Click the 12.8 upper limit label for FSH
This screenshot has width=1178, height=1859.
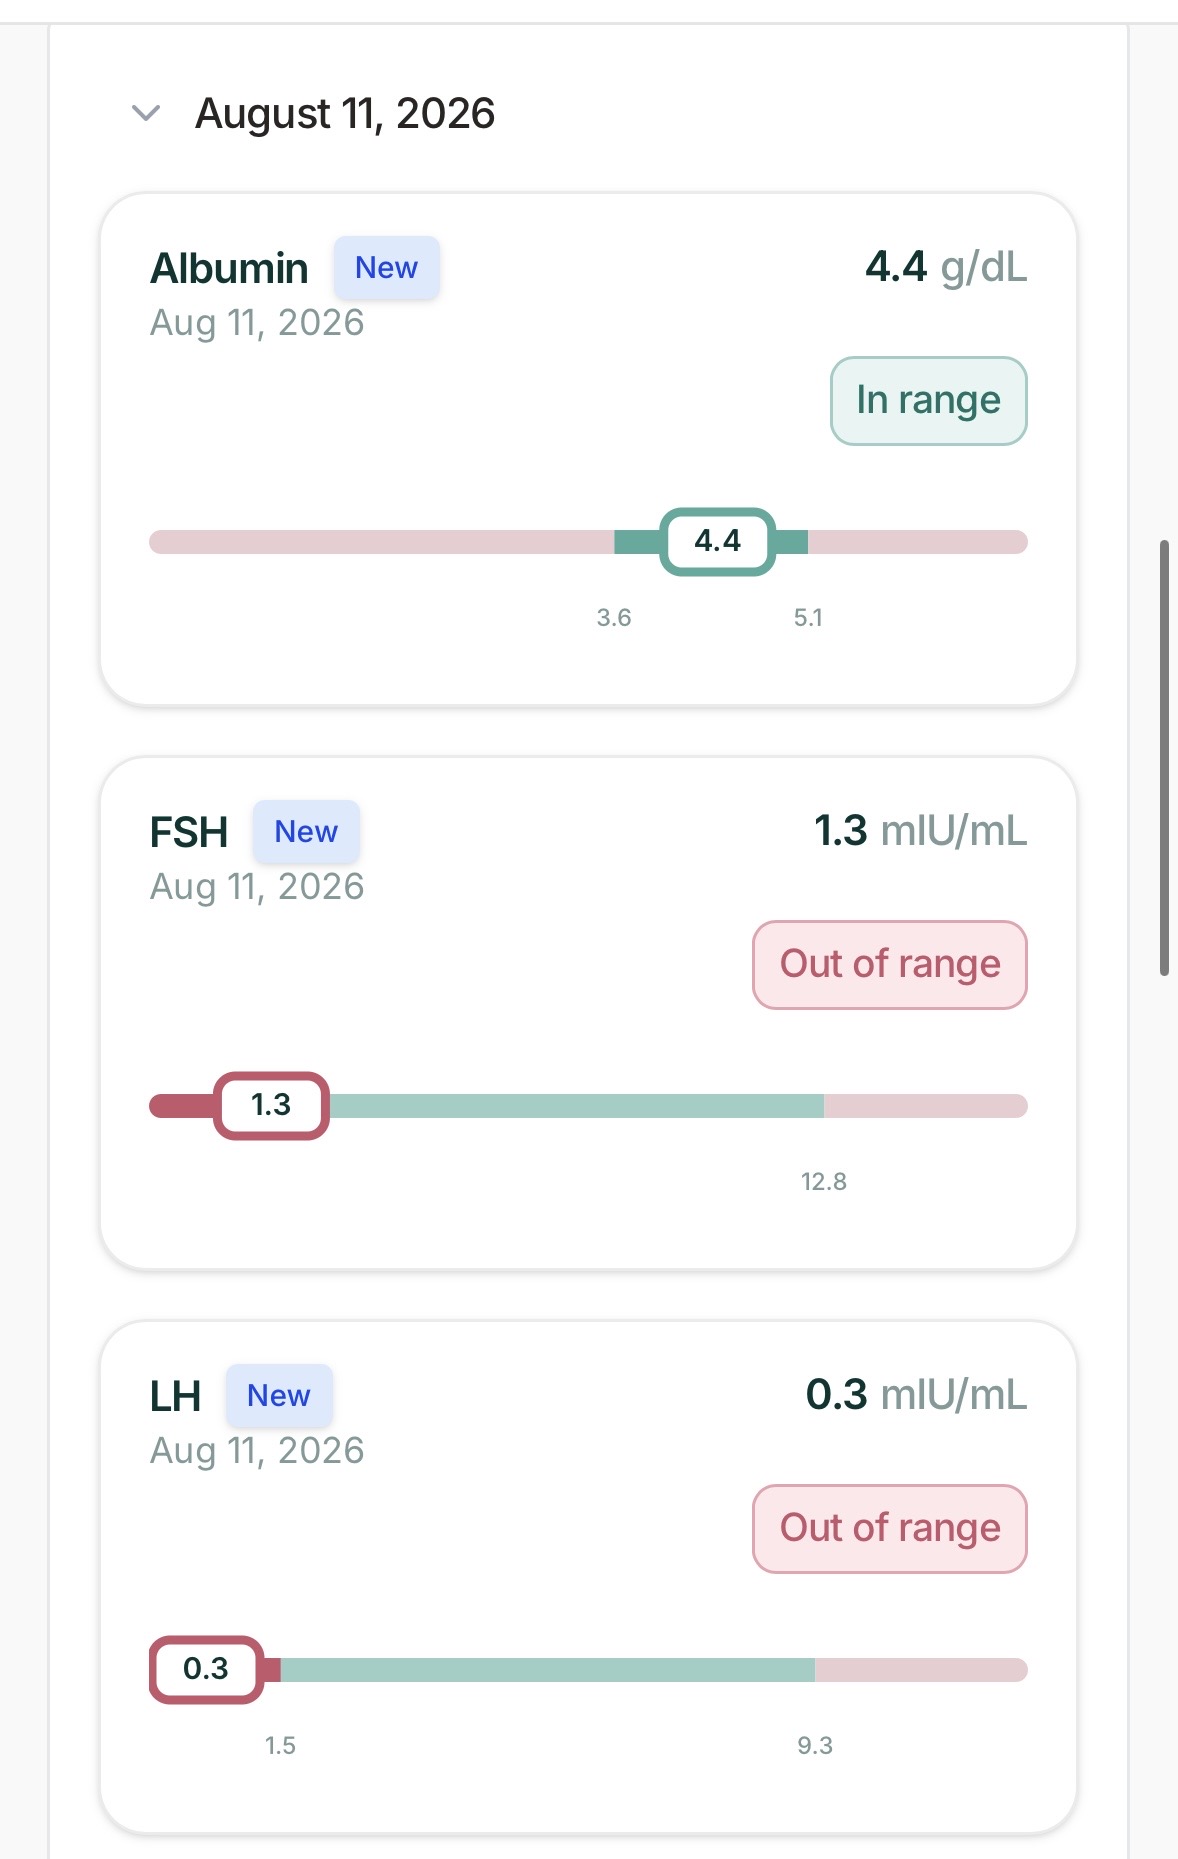pyautogui.click(x=824, y=1181)
